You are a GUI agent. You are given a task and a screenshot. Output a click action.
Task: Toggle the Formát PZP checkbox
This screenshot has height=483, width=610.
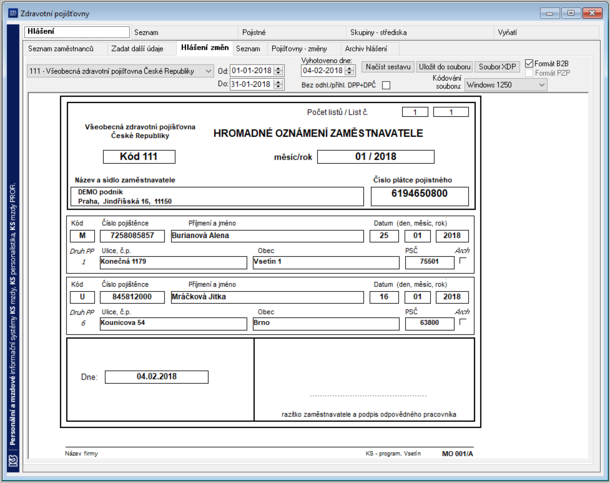coord(529,73)
